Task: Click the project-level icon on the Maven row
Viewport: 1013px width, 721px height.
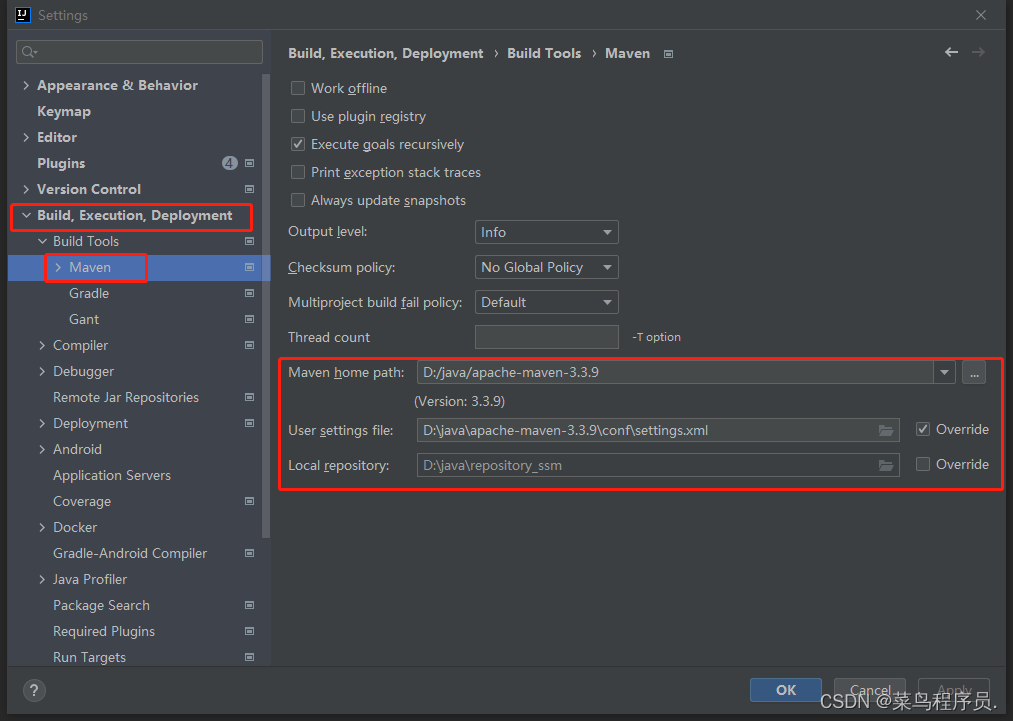Action: (x=249, y=267)
